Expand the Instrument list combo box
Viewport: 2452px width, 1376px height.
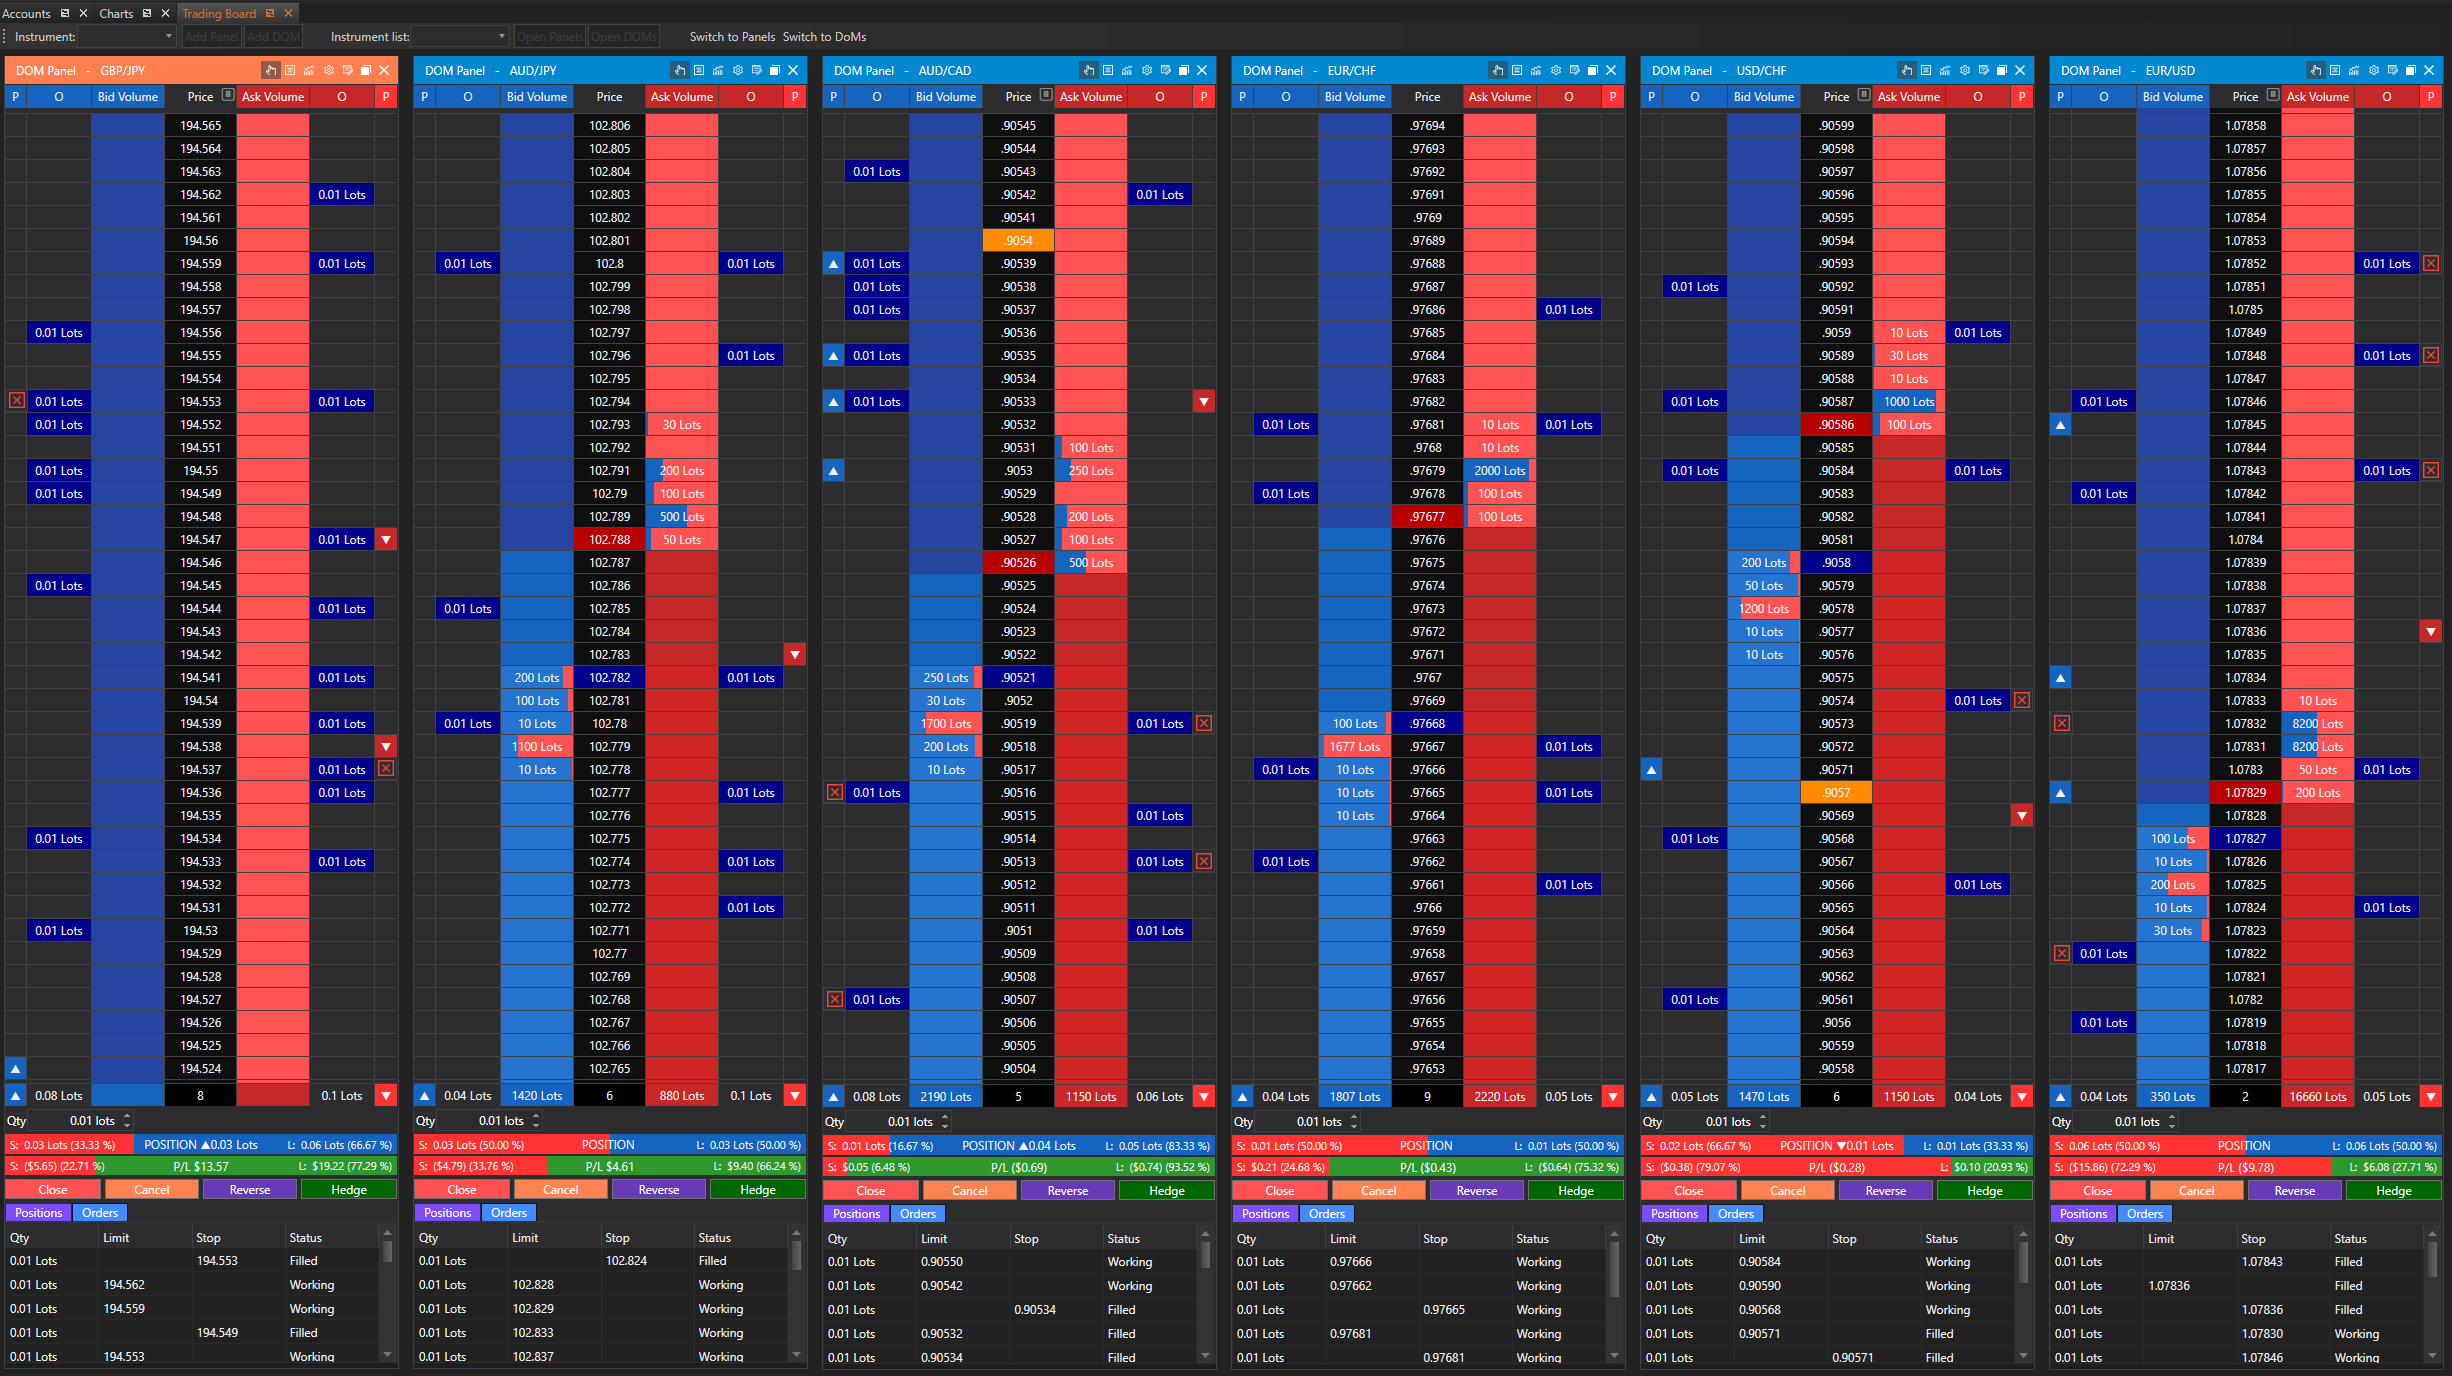pyautogui.click(x=502, y=37)
